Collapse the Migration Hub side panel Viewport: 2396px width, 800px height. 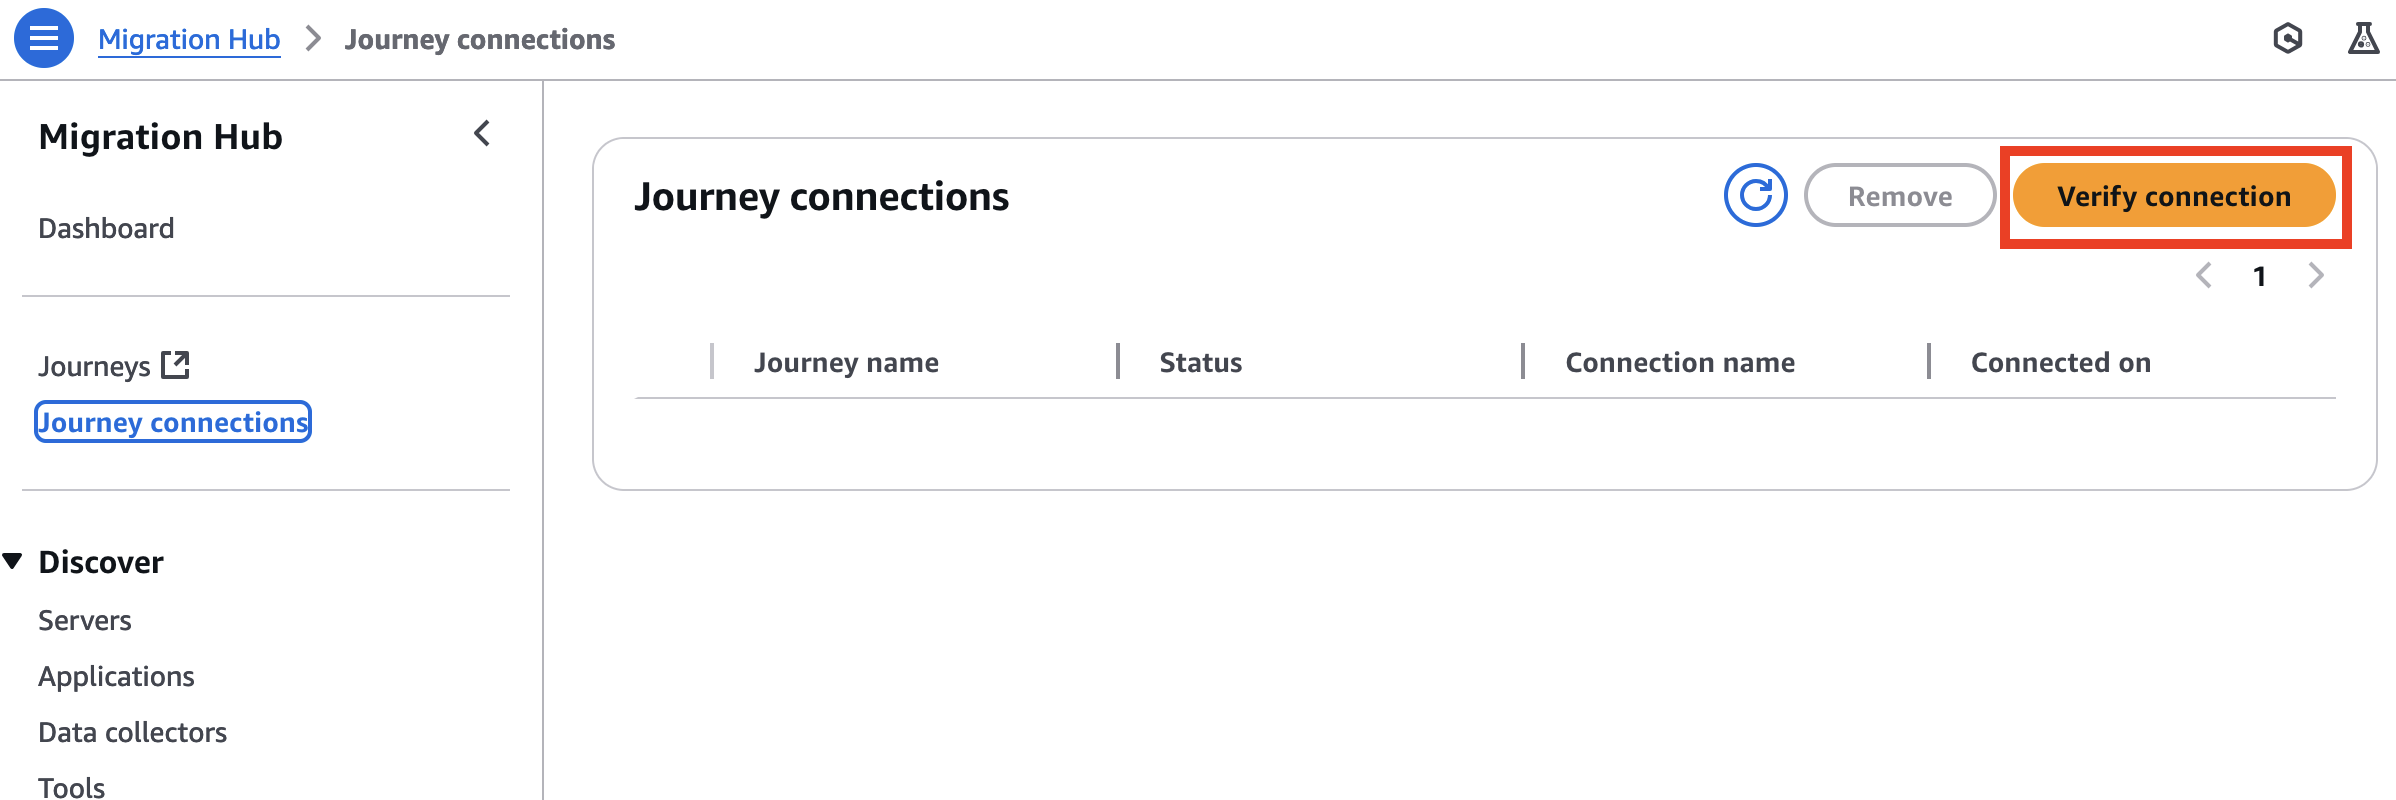[x=481, y=133]
